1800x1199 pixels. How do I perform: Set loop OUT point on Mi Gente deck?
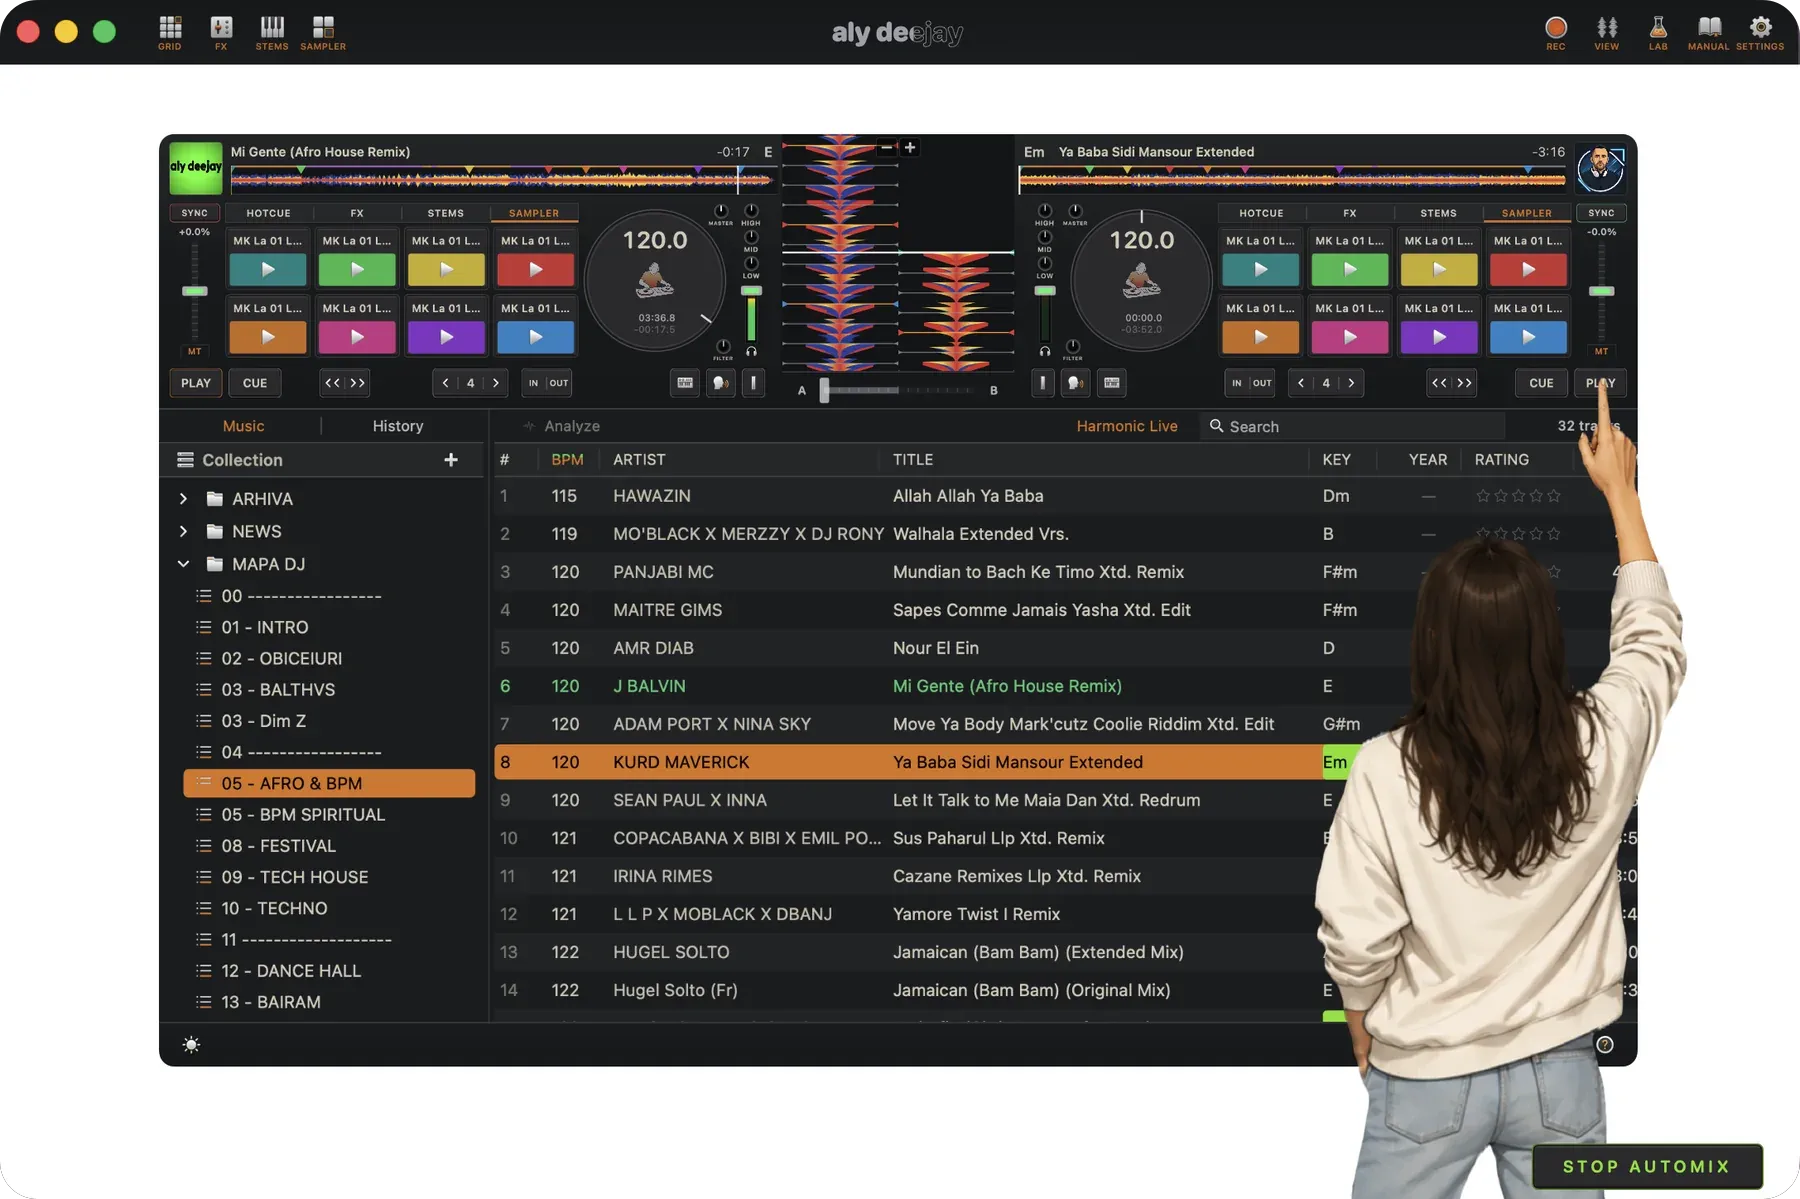click(559, 383)
